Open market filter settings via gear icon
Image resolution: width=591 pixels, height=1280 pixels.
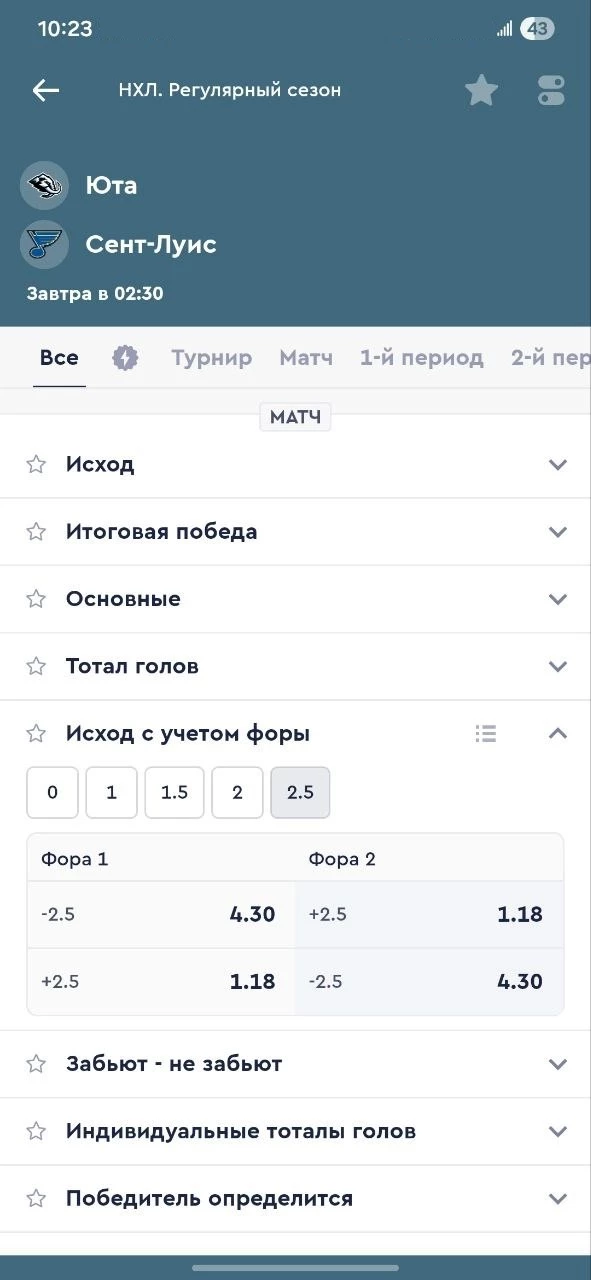(x=125, y=356)
